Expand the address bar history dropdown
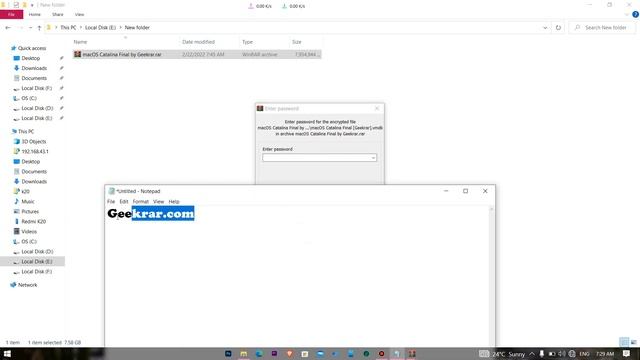640x360 pixels. coord(545,28)
